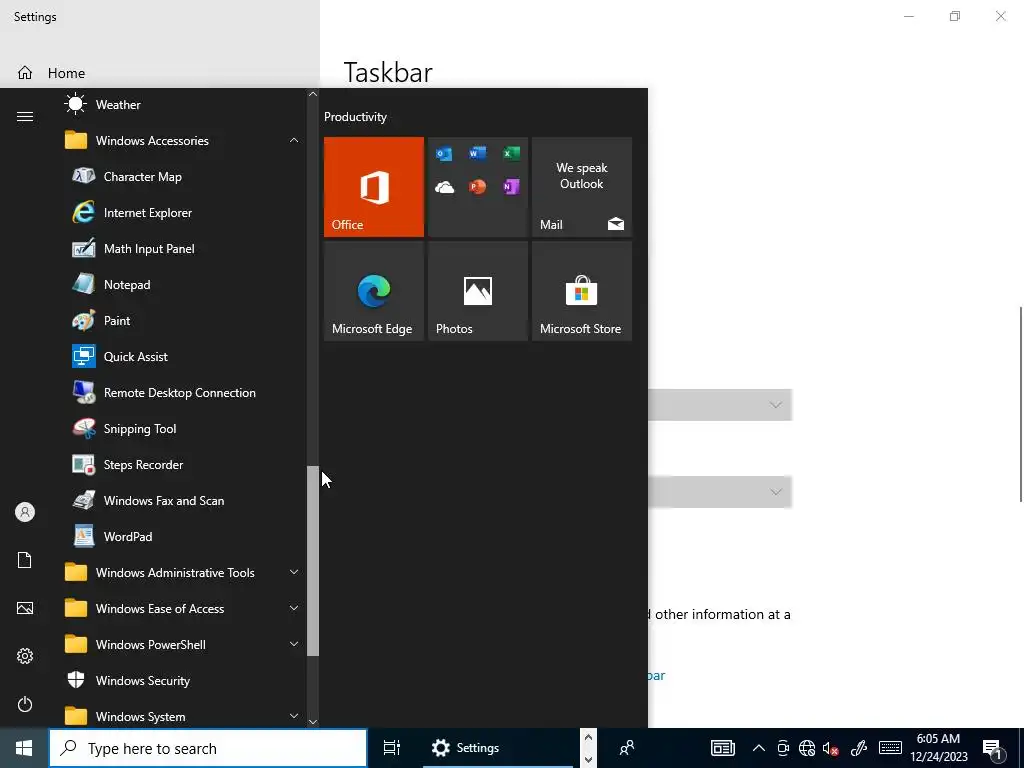The height and width of the screenshot is (768, 1024).
Task: Click the Start menu power button
Action: [25, 704]
